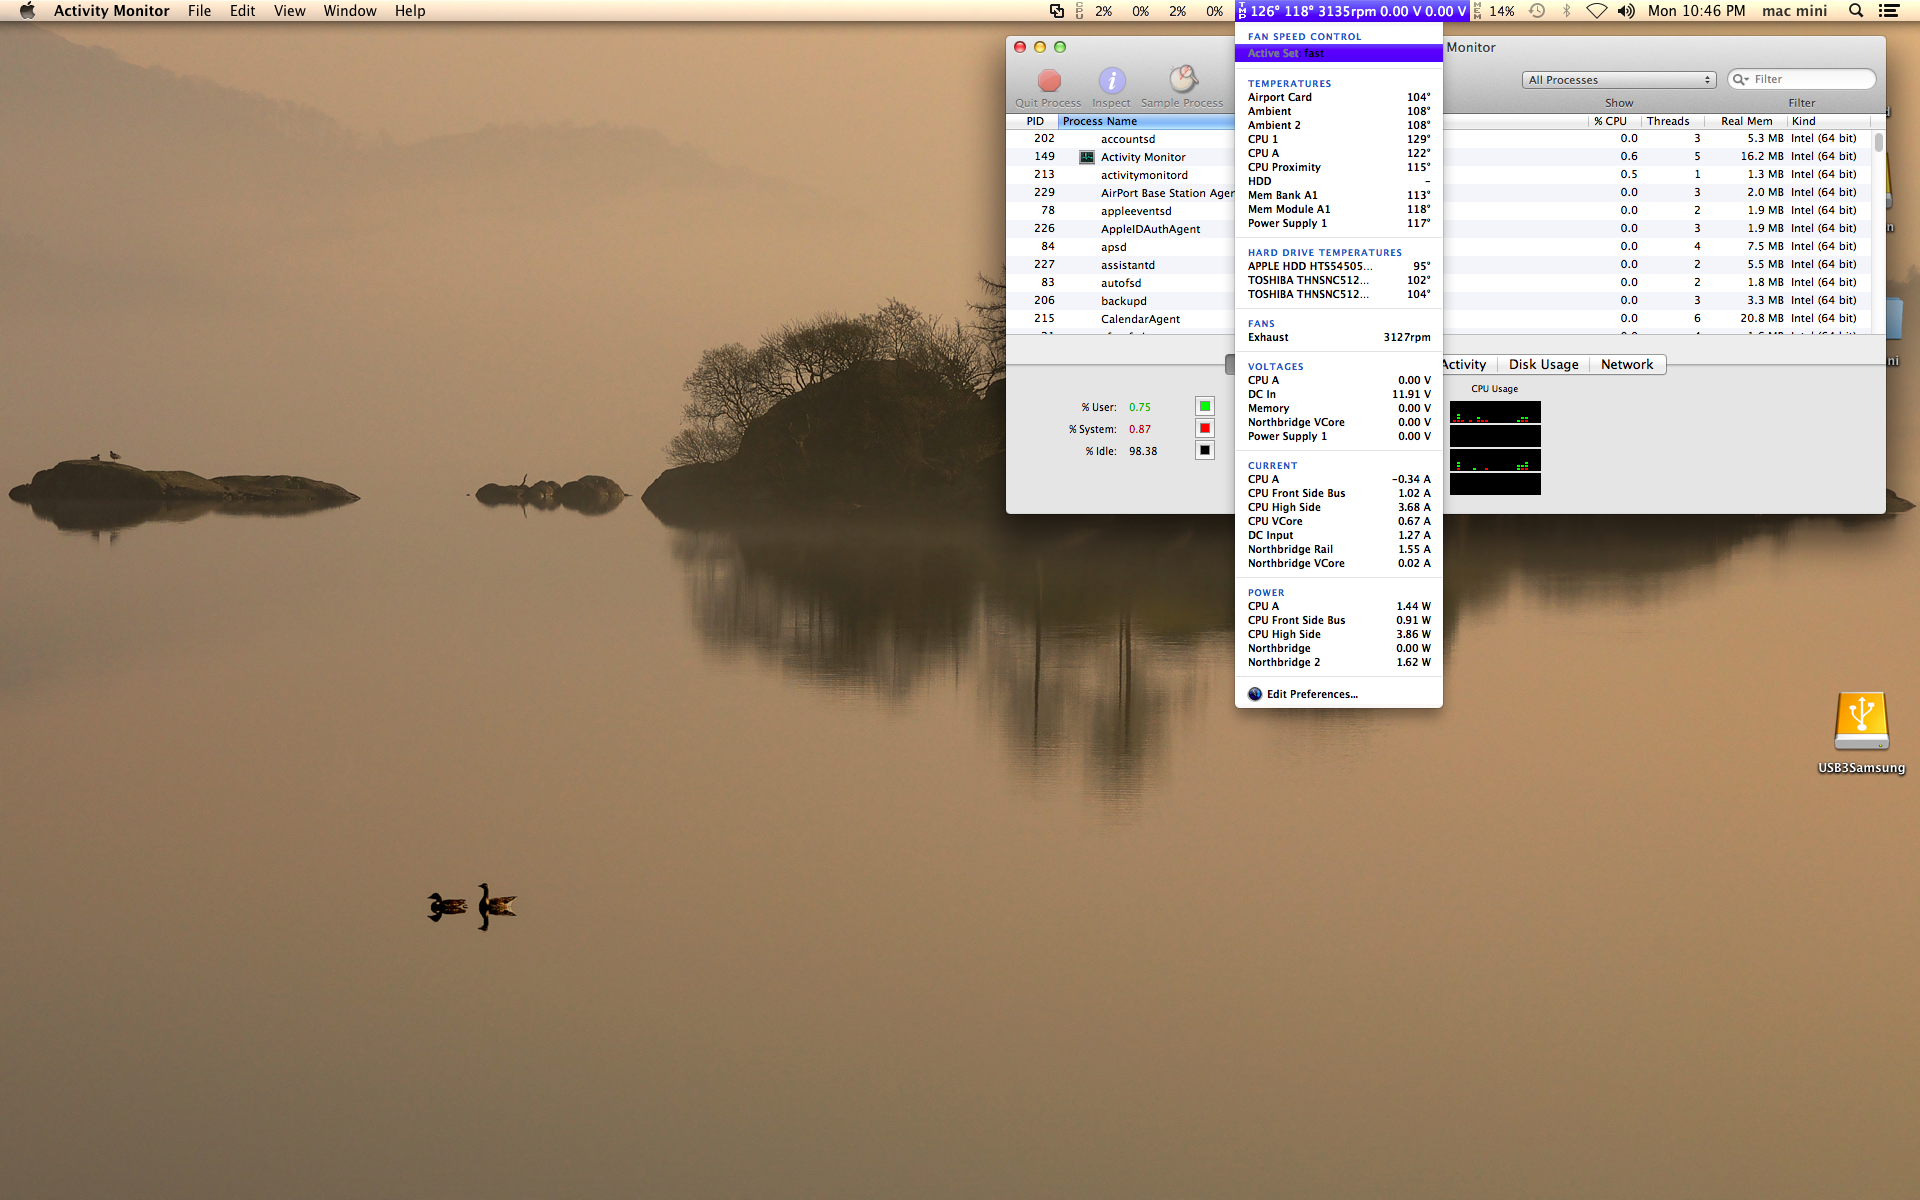This screenshot has height=1200, width=1920.
Task: Open the Window menu
Action: tap(349, 11)
